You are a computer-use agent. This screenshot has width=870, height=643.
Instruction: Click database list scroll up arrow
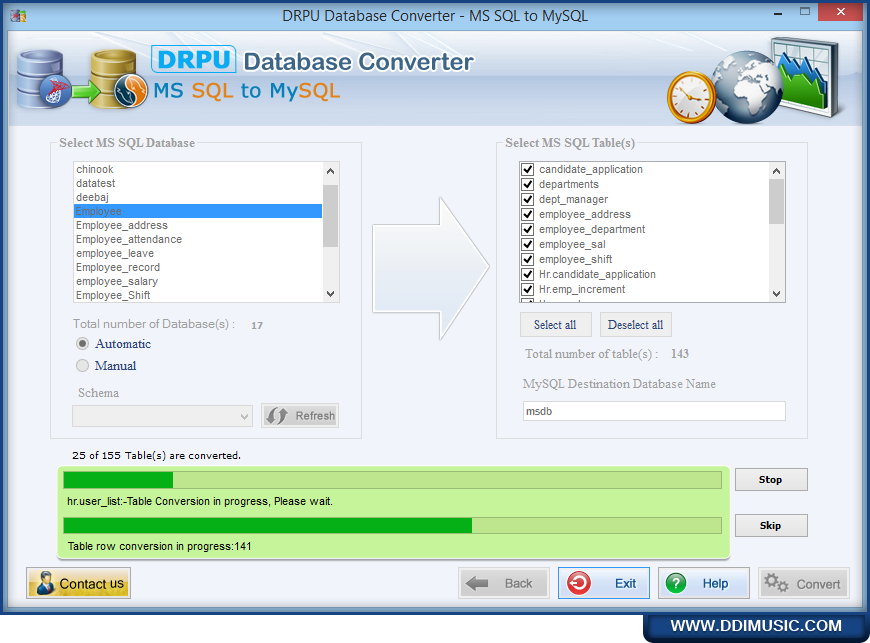coord(331,171)
